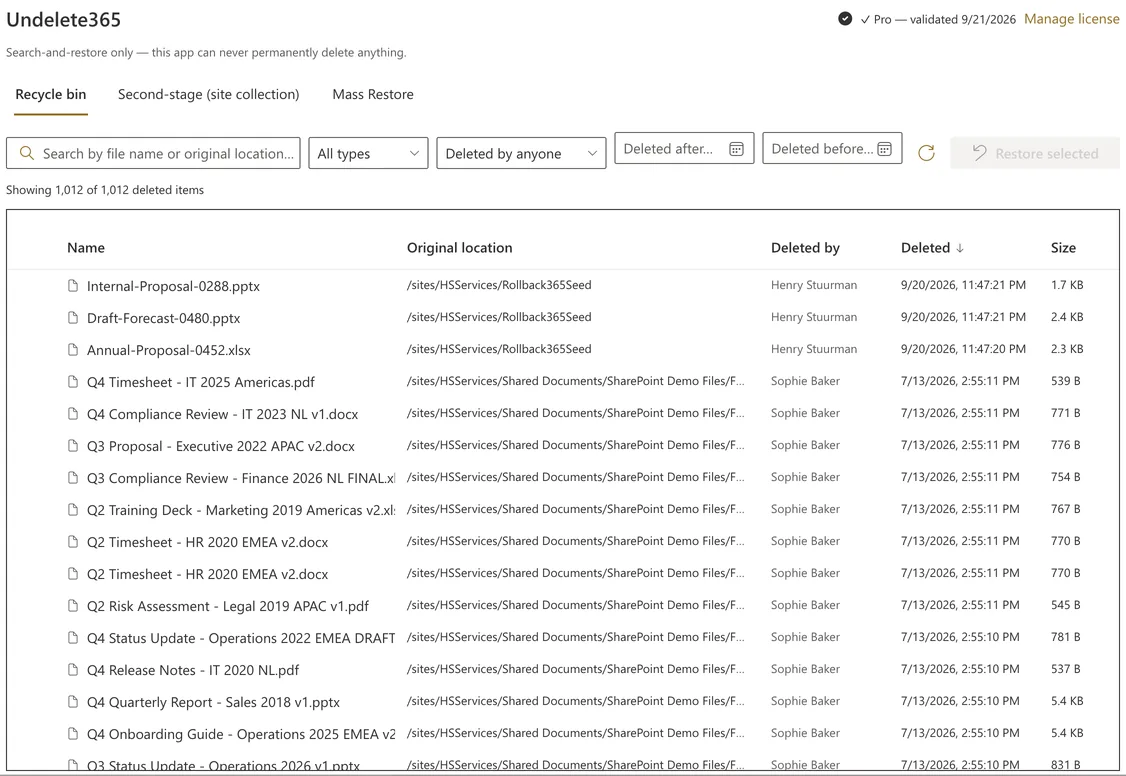This screenshot has width=1126, height=776.
Task: Select the Internal-Proposal-0288.pptx file name
Action: [x=173, y=286]
